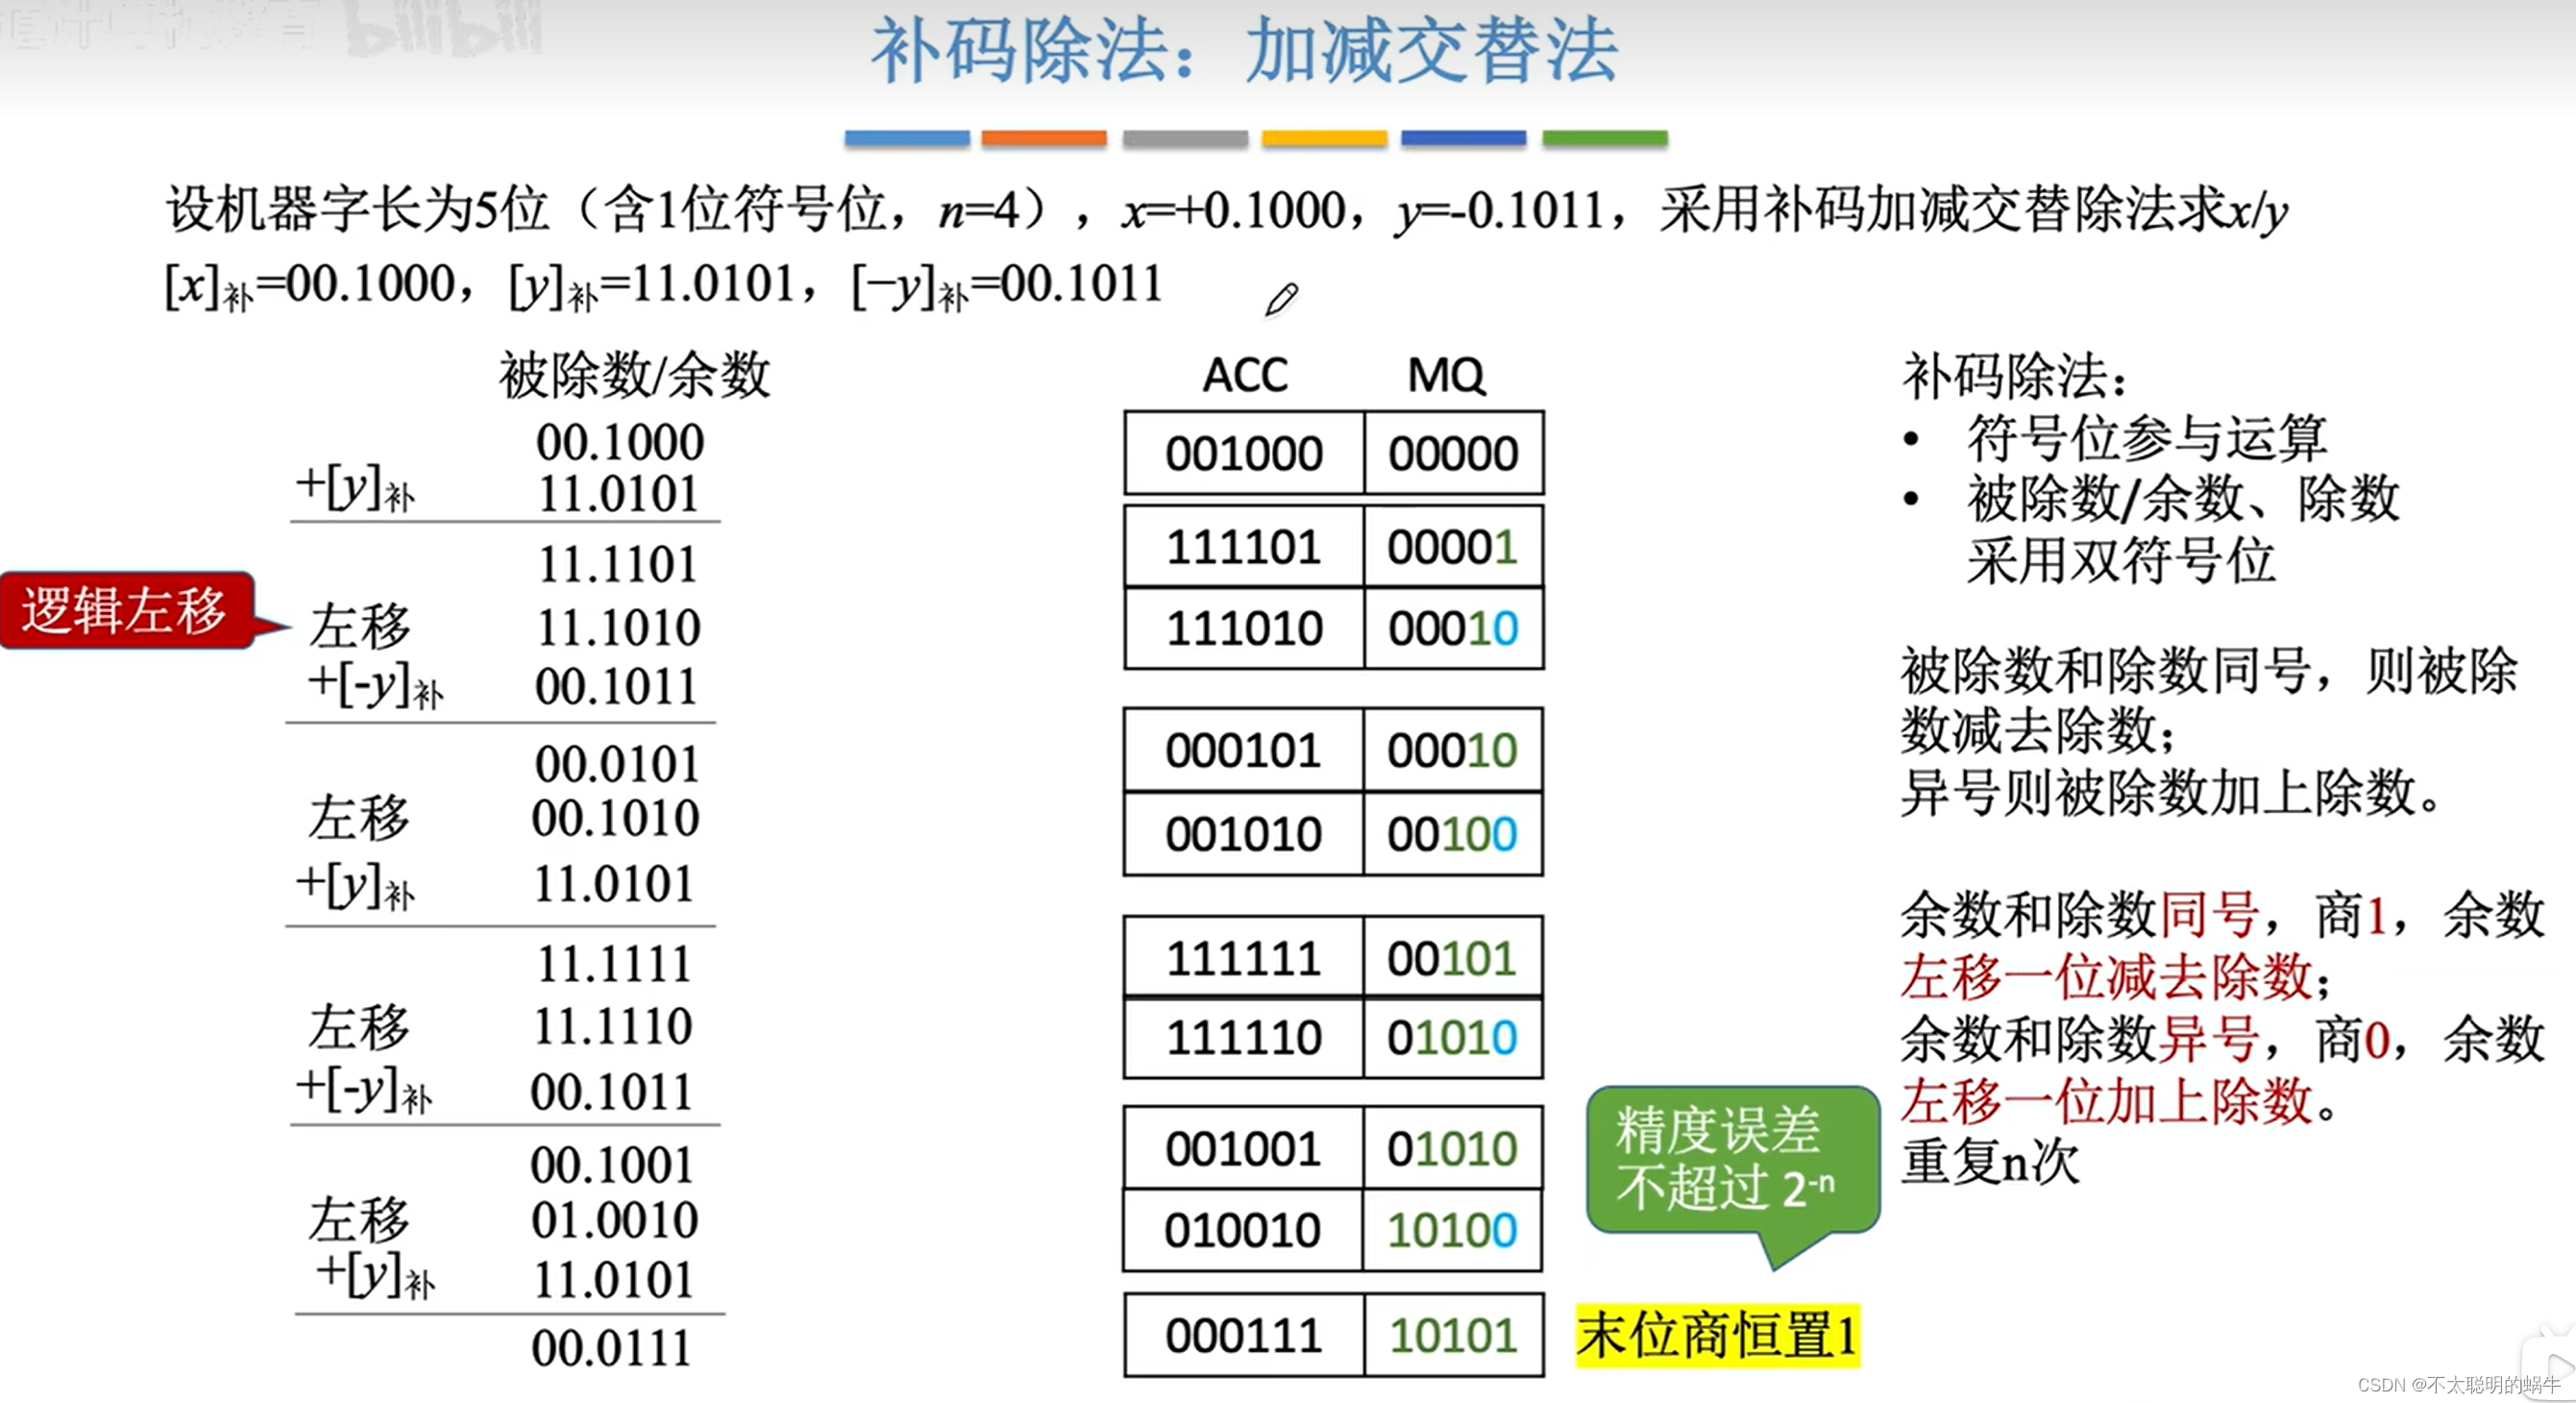Click the gray title bar segment
Screen dimensions: 2576x1403
coord(1185,138)
